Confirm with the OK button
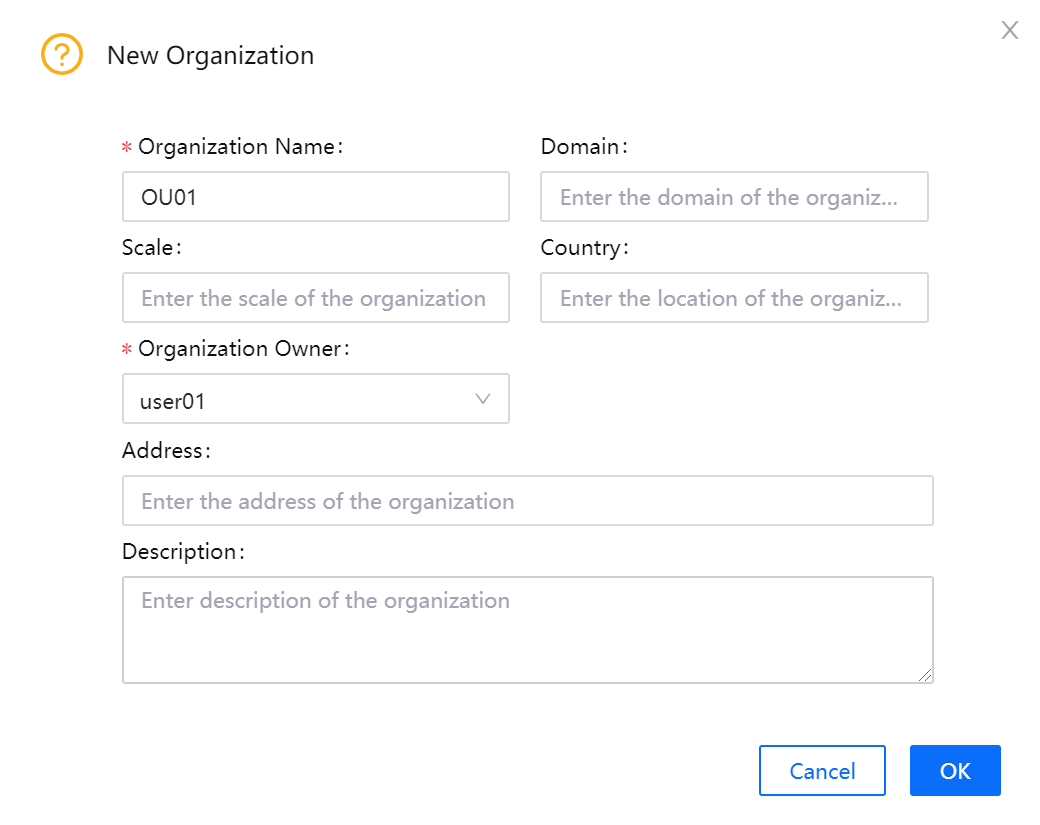This screenshot has width=1040, height=825. point(954,771)
